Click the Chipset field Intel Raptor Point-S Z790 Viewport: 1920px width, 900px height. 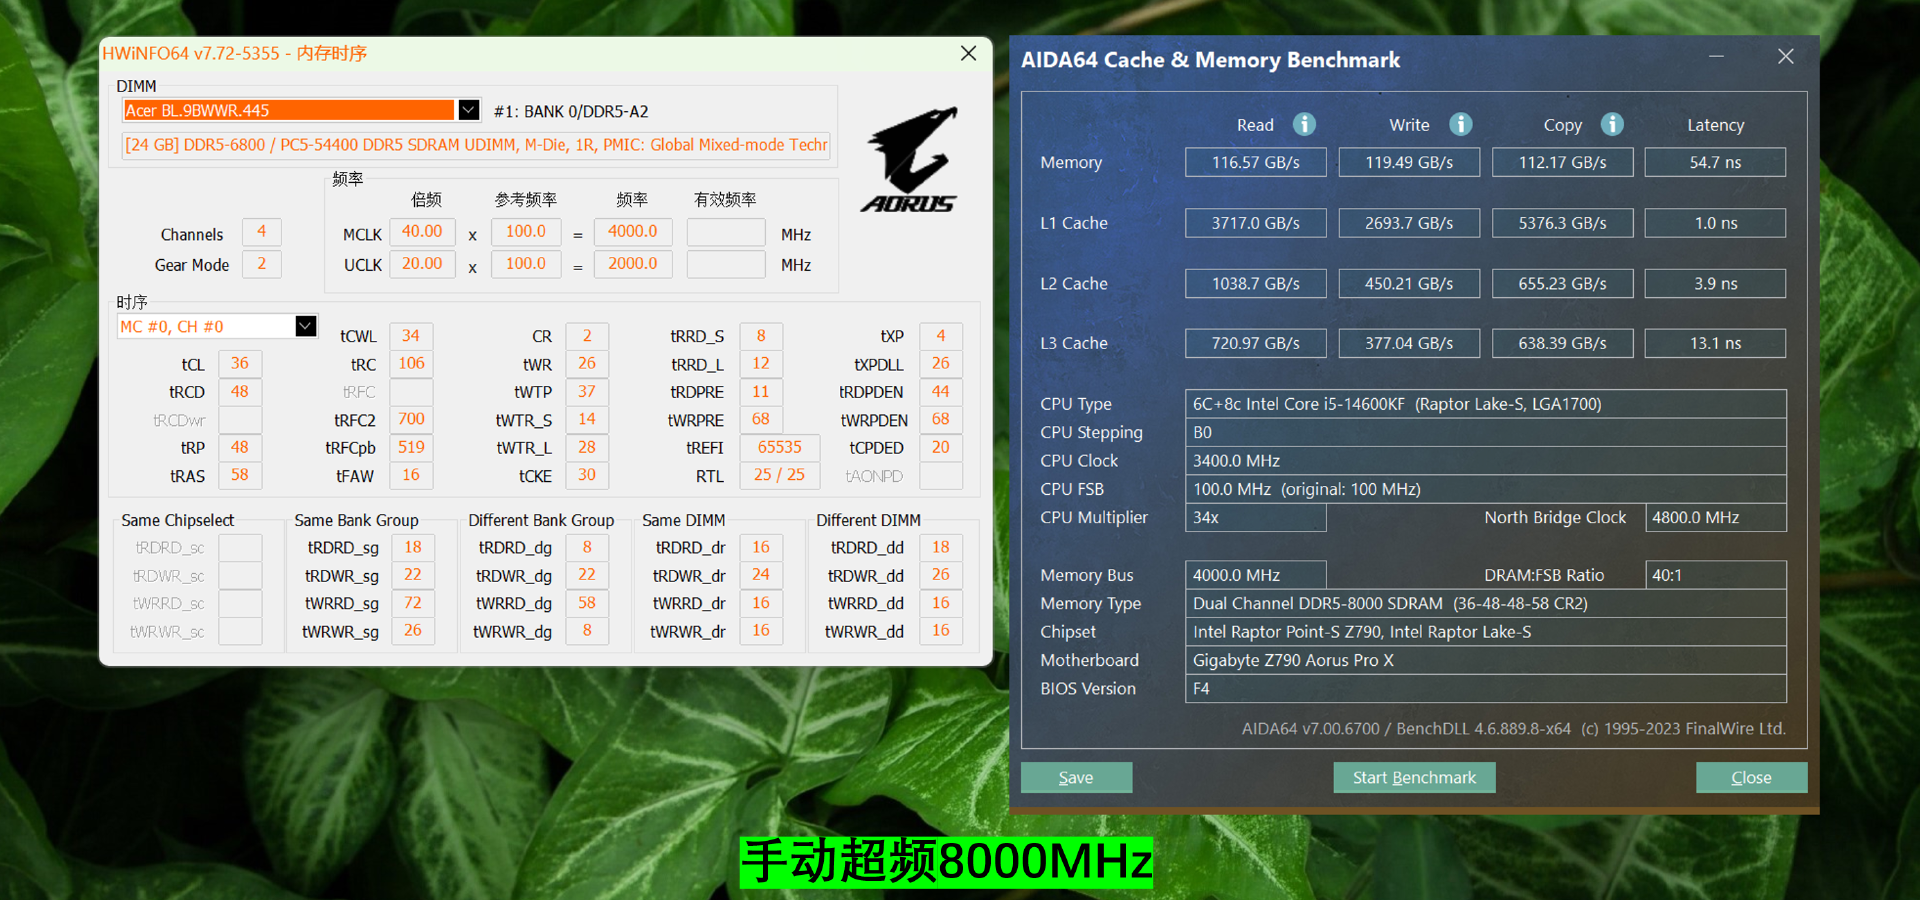pyautogui.click(x=1486, y=631)
